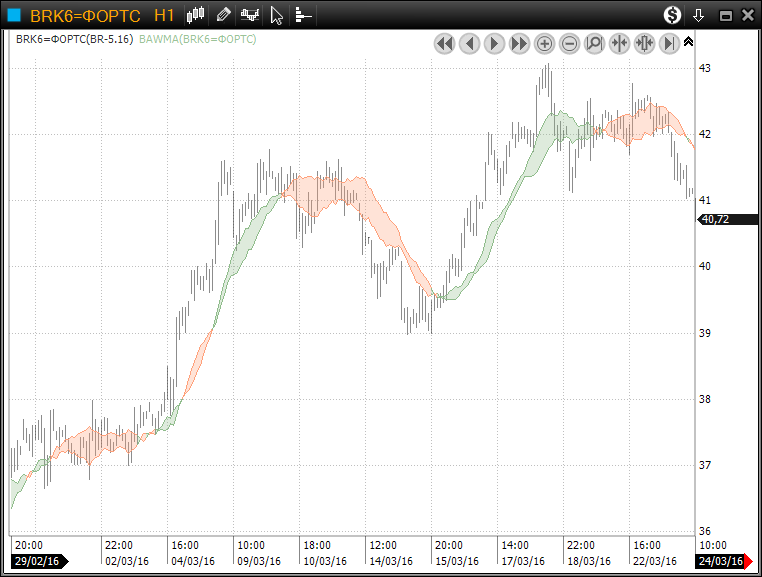Fast rewind chart to the beginning
762x577 pixels.
[x=444, y=43]
